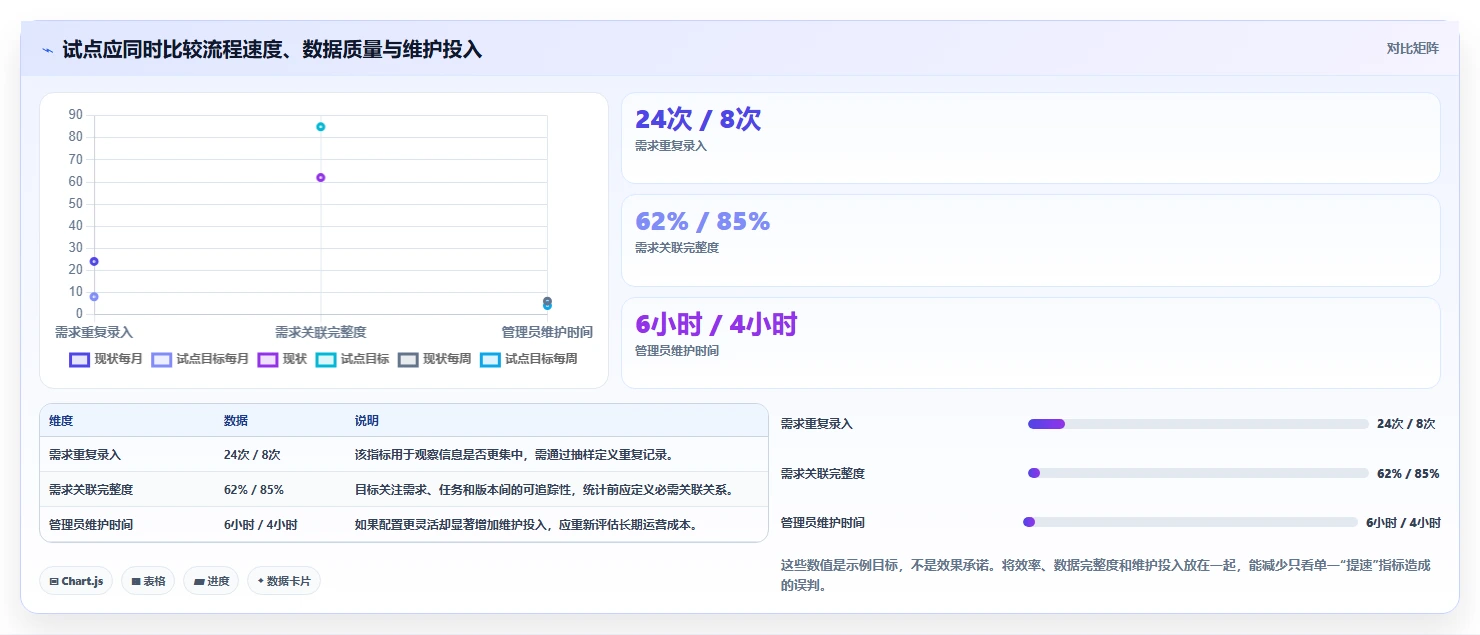Viewport: 1480px width, 635px height.
Task: Click the y-axis value 90 on chart
Action: (x=76, y=115)
